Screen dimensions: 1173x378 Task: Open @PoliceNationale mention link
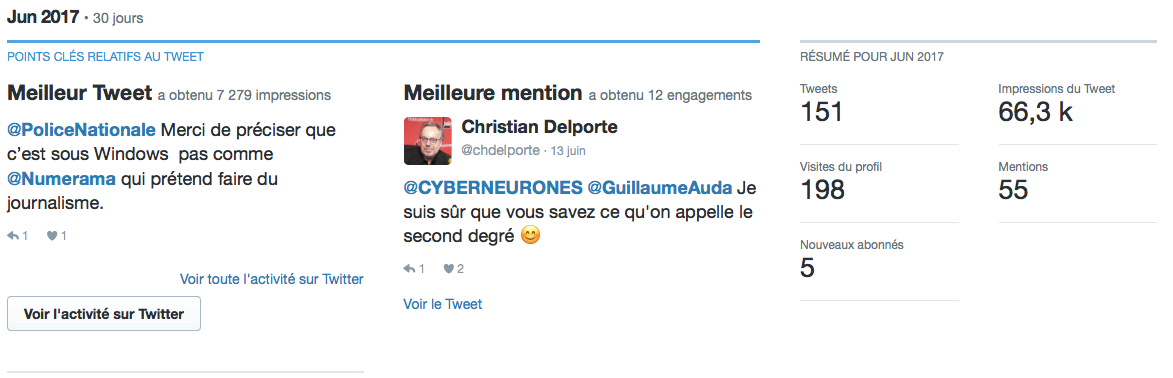click(x=82, y=130)
